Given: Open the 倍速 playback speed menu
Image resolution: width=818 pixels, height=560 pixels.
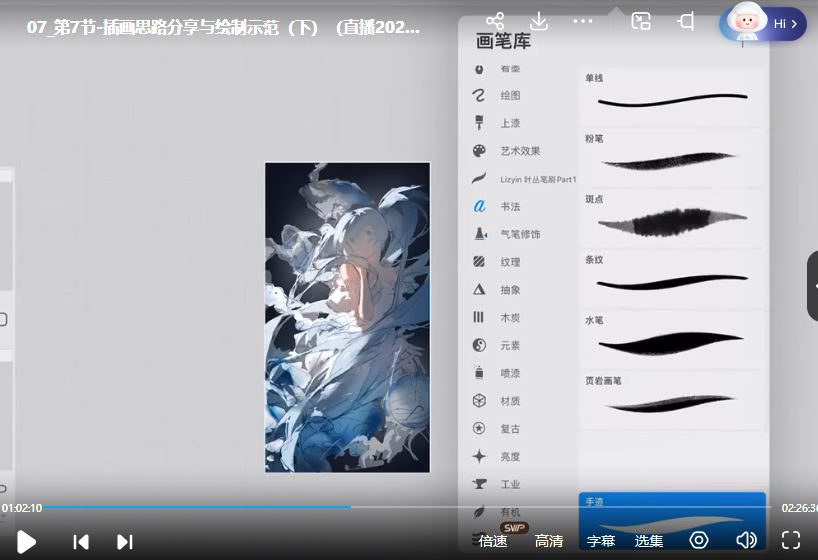Looking at the screenshot, I should (493, 541).
